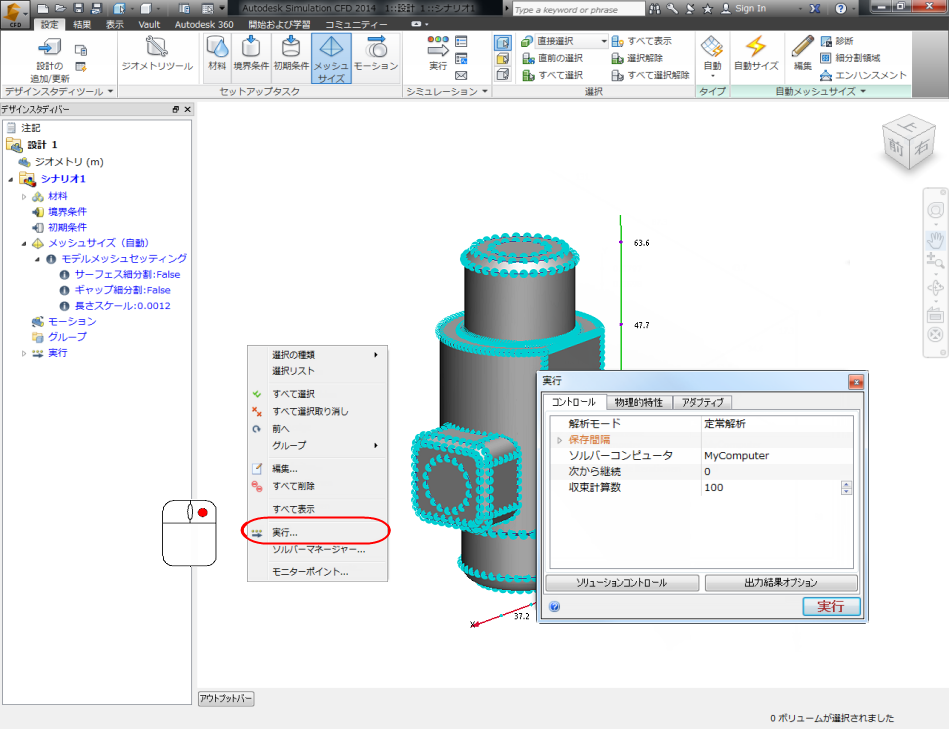949x729 pixels.
Task: Click 直前の選択 previous selection
Action: click(553, 58)
